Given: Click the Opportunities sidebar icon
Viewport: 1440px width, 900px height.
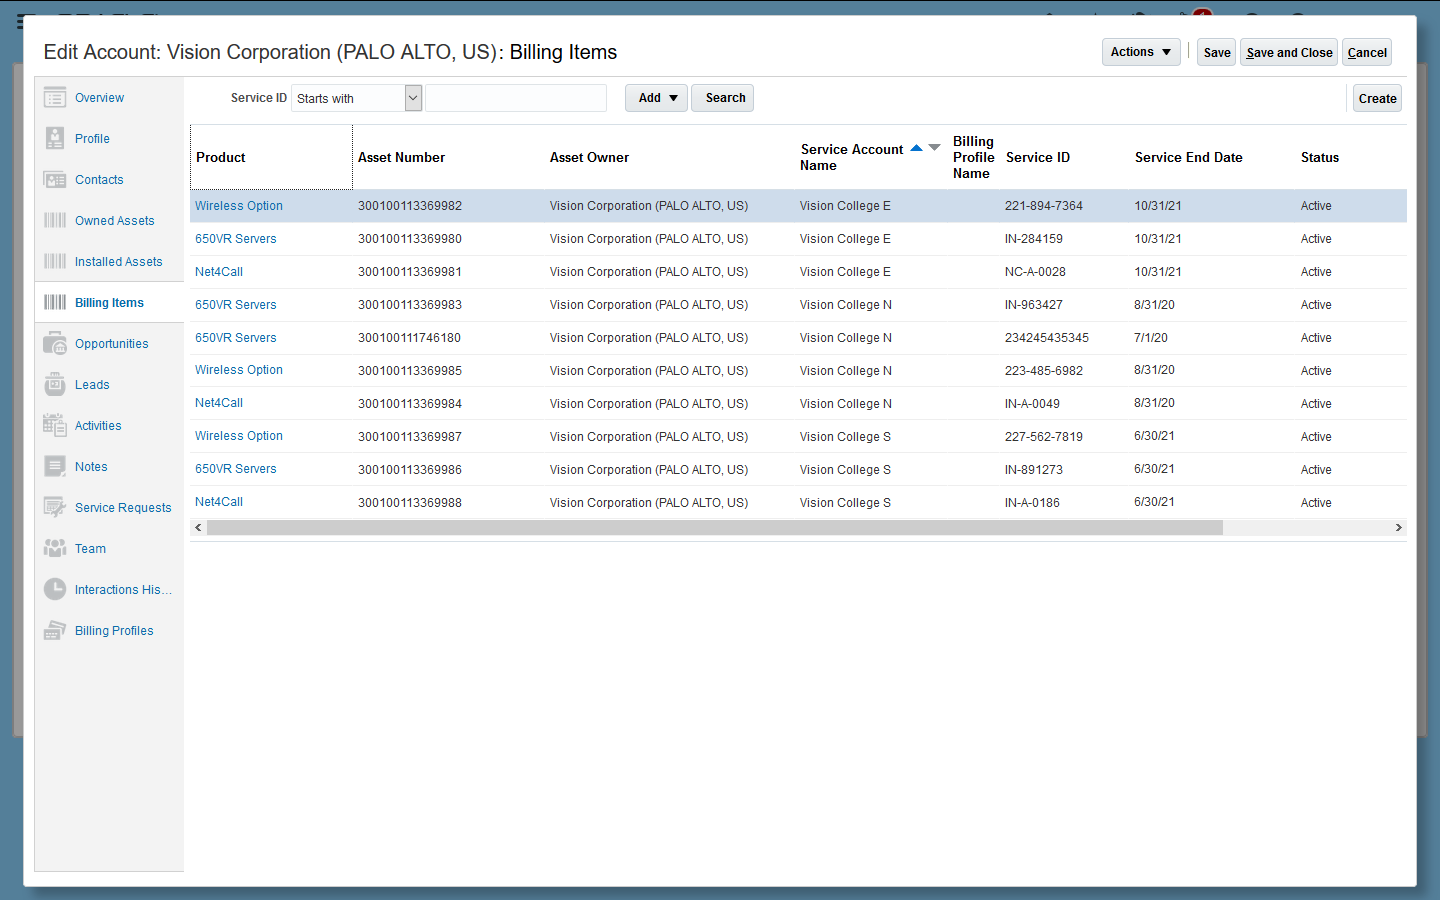Looking at the screenshot, I should point(55,344).
